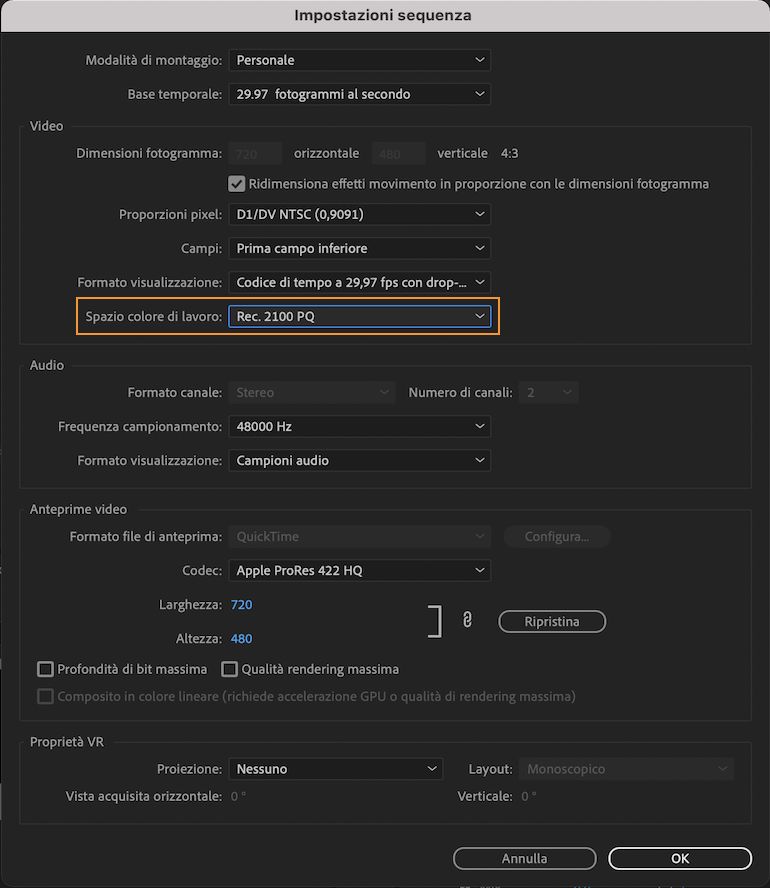
Task: Click the Larghezza value 720
Action: coord(241,604)
